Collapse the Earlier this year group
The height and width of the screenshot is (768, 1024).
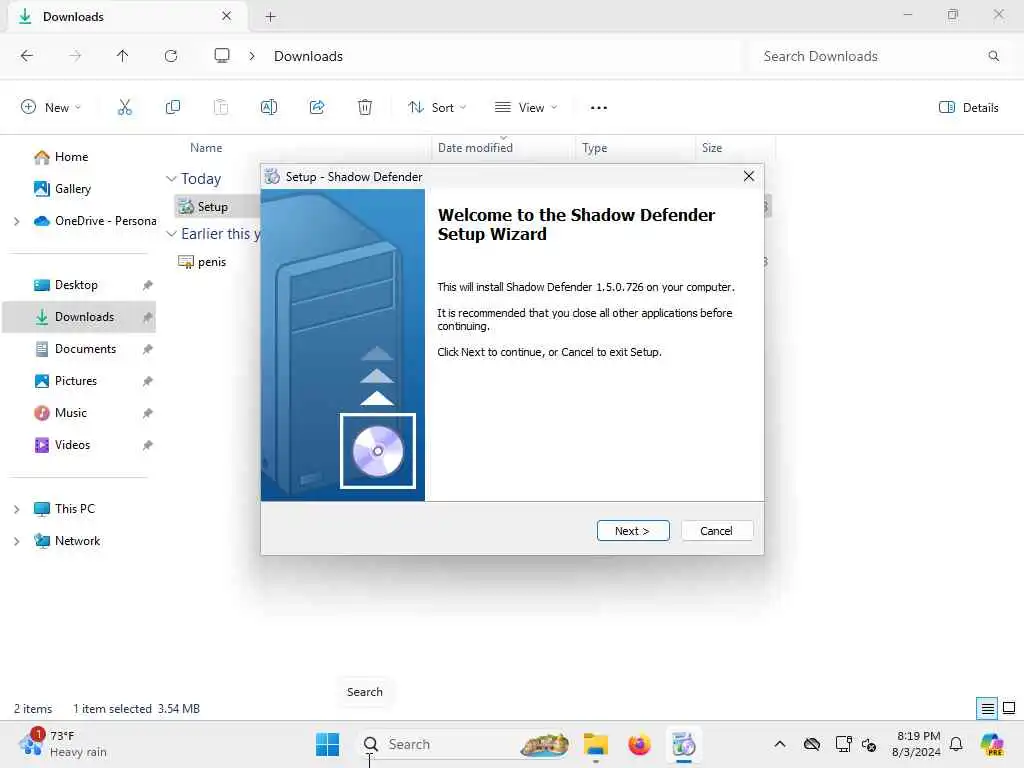(171, 233)
